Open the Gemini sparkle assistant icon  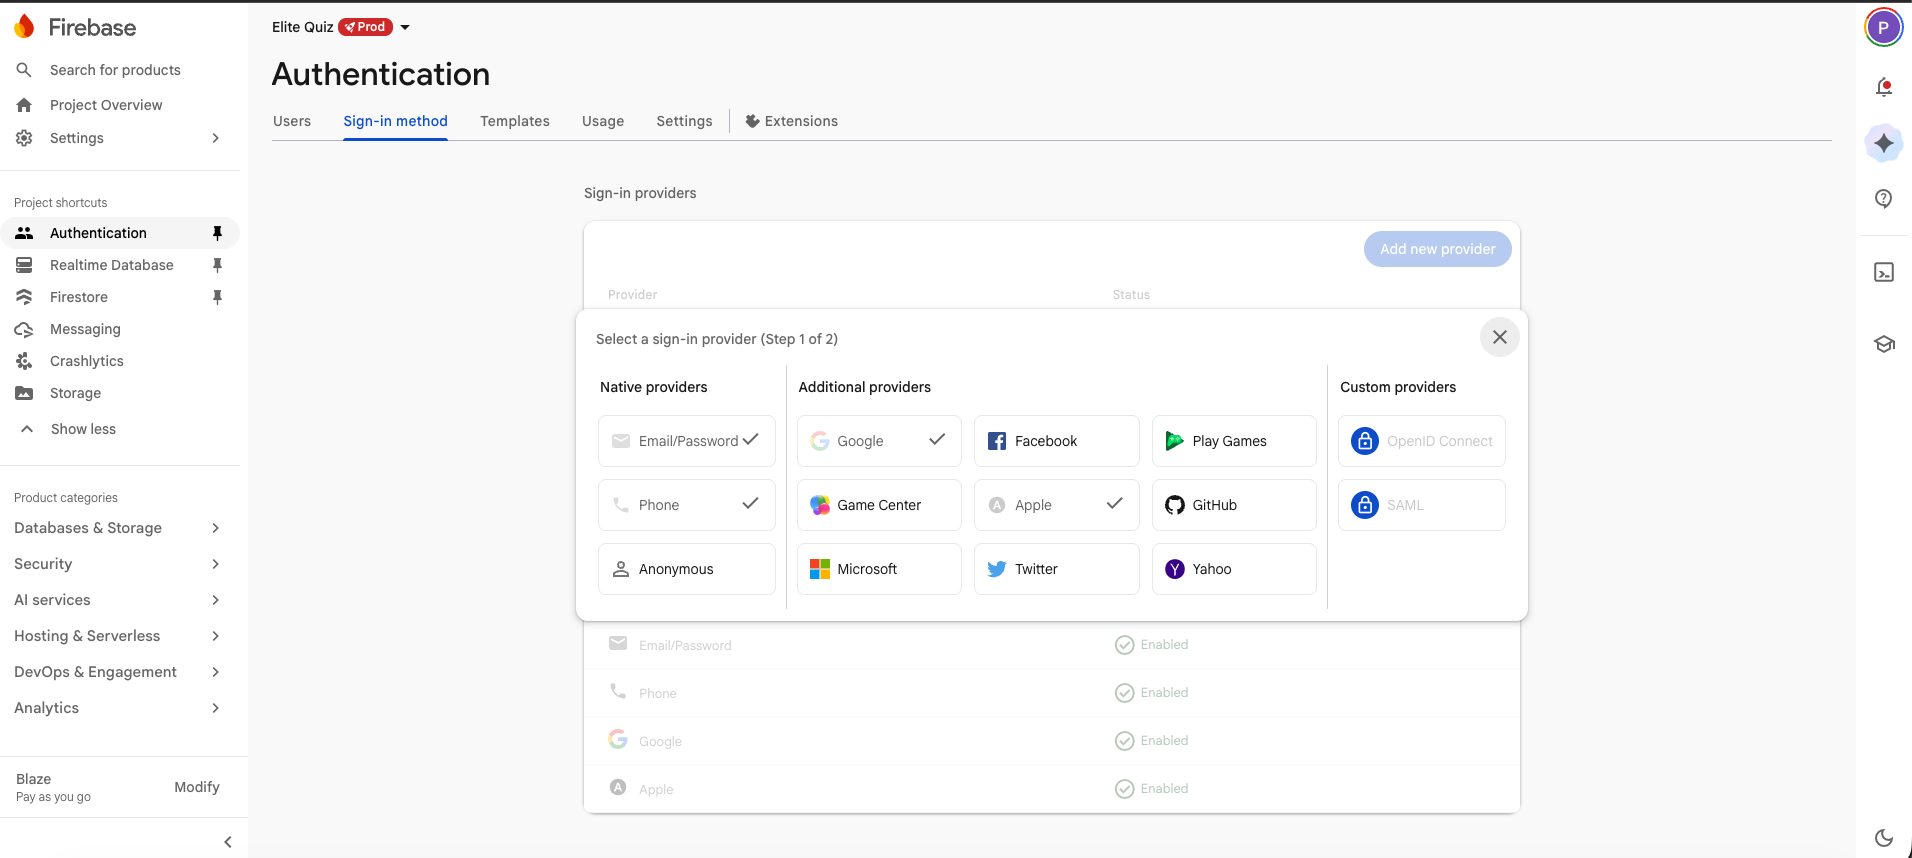[x=1884, y=143]
